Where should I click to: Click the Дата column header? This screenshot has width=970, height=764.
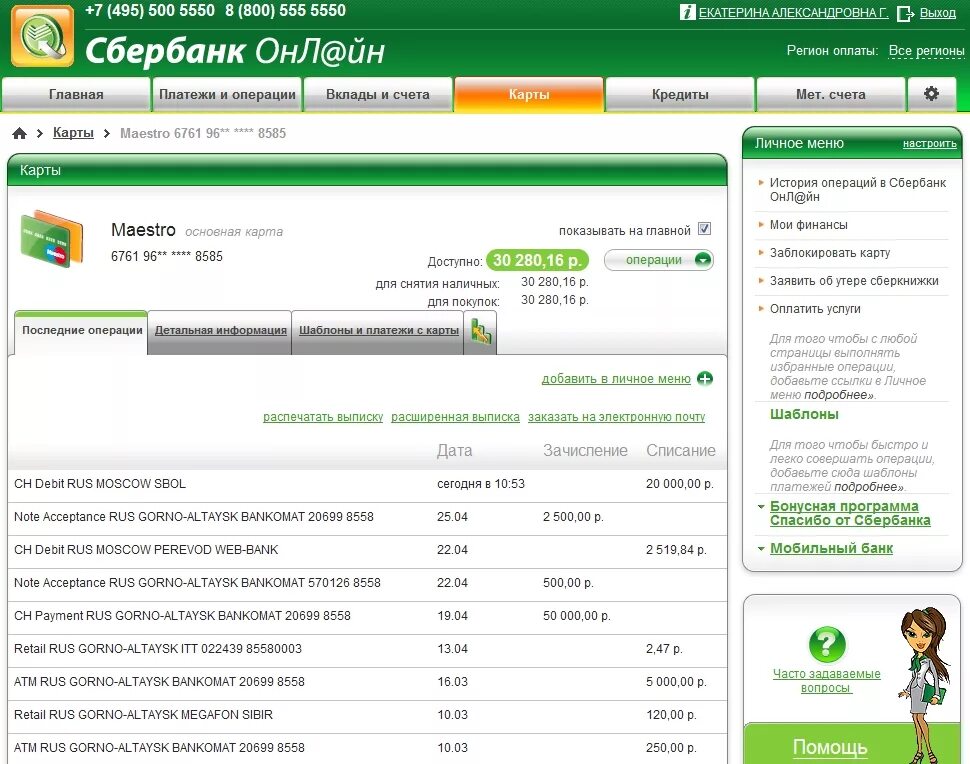pyautogui.click(x=454, y=450)
